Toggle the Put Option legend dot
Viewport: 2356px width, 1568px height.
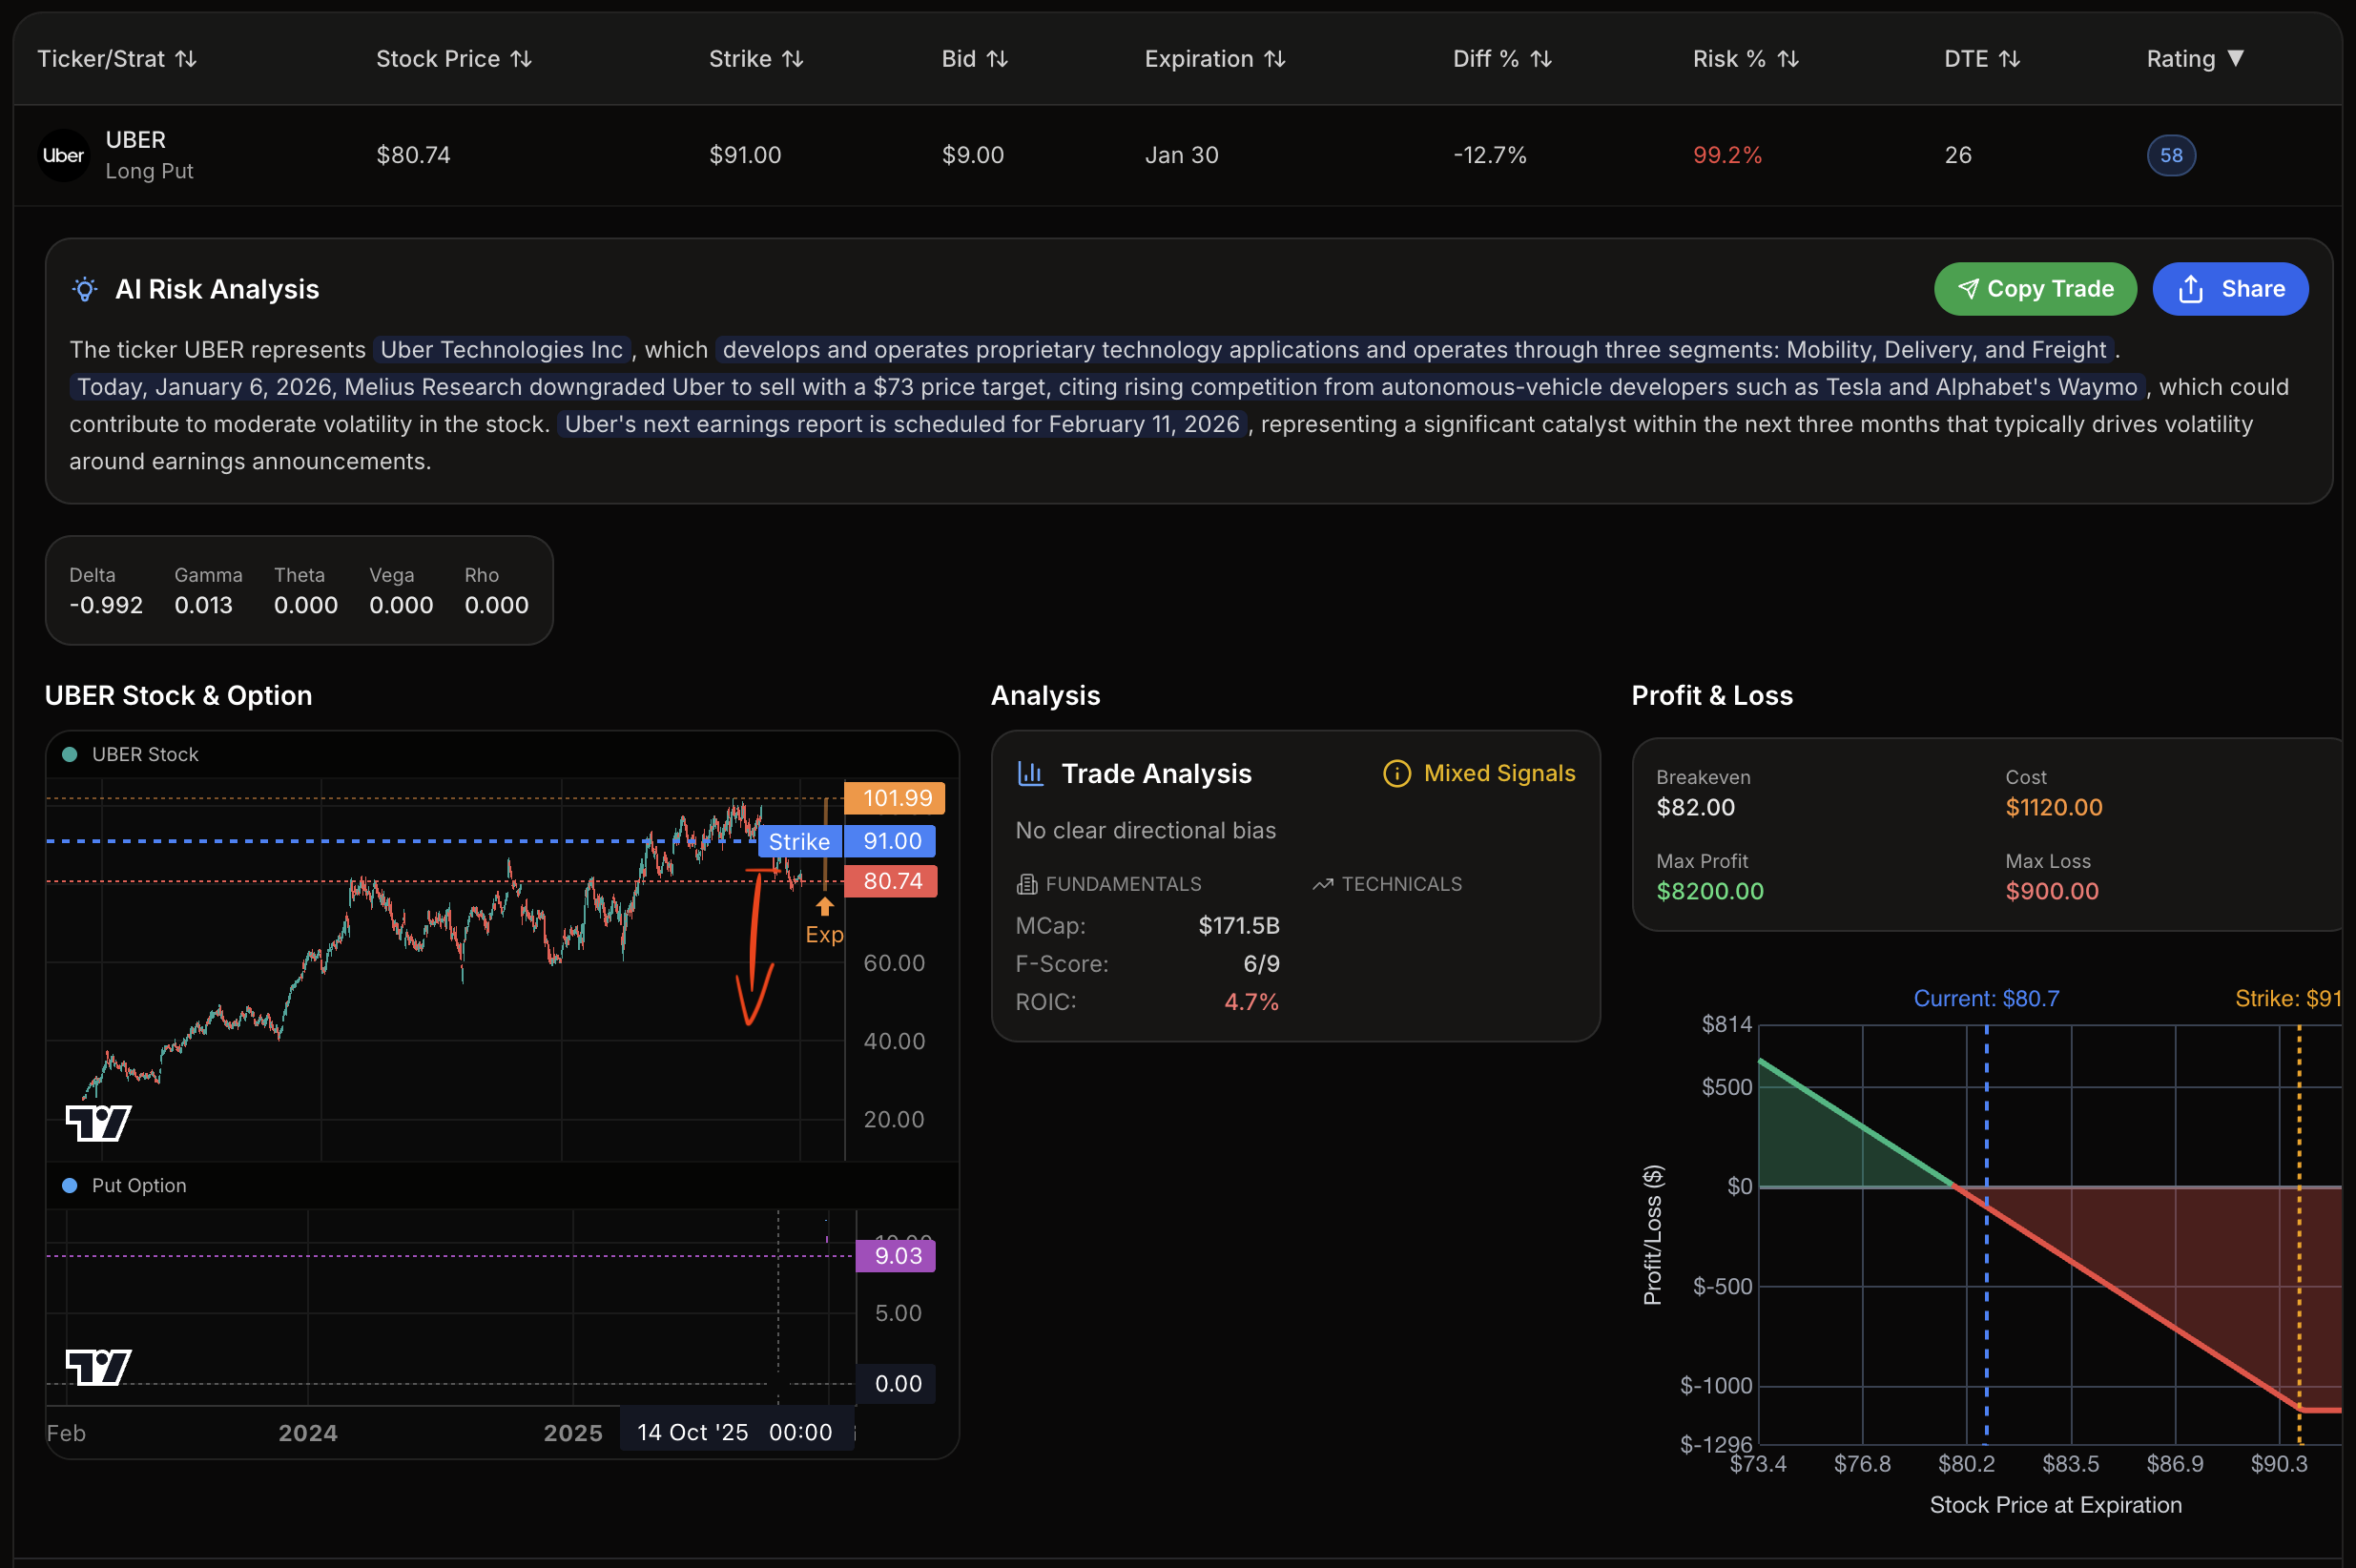tap(70, 1185)
